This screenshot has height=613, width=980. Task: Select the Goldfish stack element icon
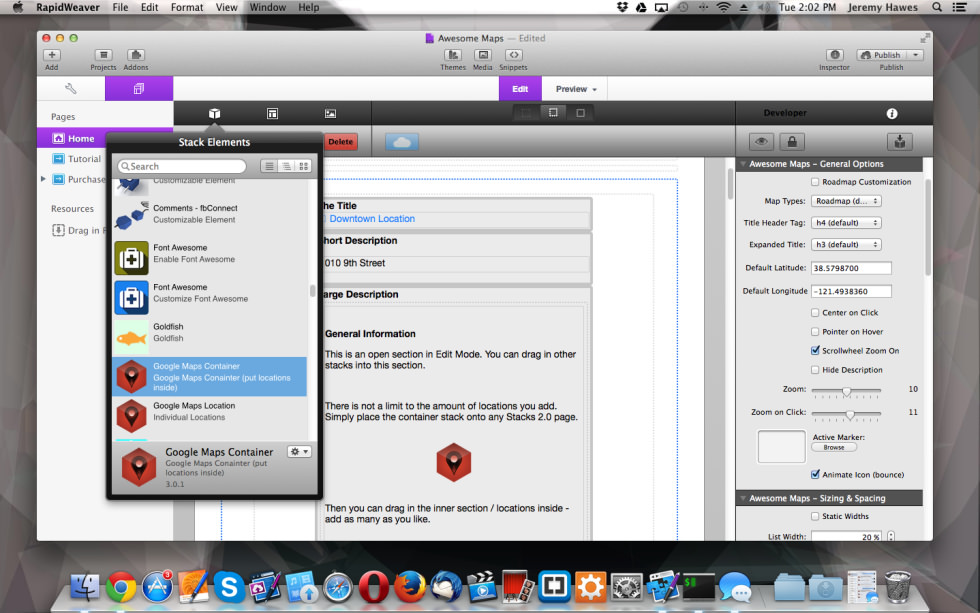coord(131,337)
